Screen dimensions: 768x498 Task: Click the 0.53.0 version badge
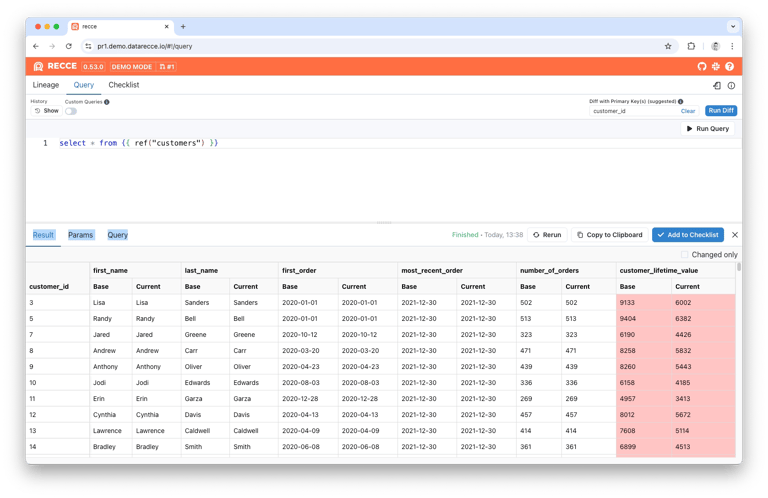93,67
